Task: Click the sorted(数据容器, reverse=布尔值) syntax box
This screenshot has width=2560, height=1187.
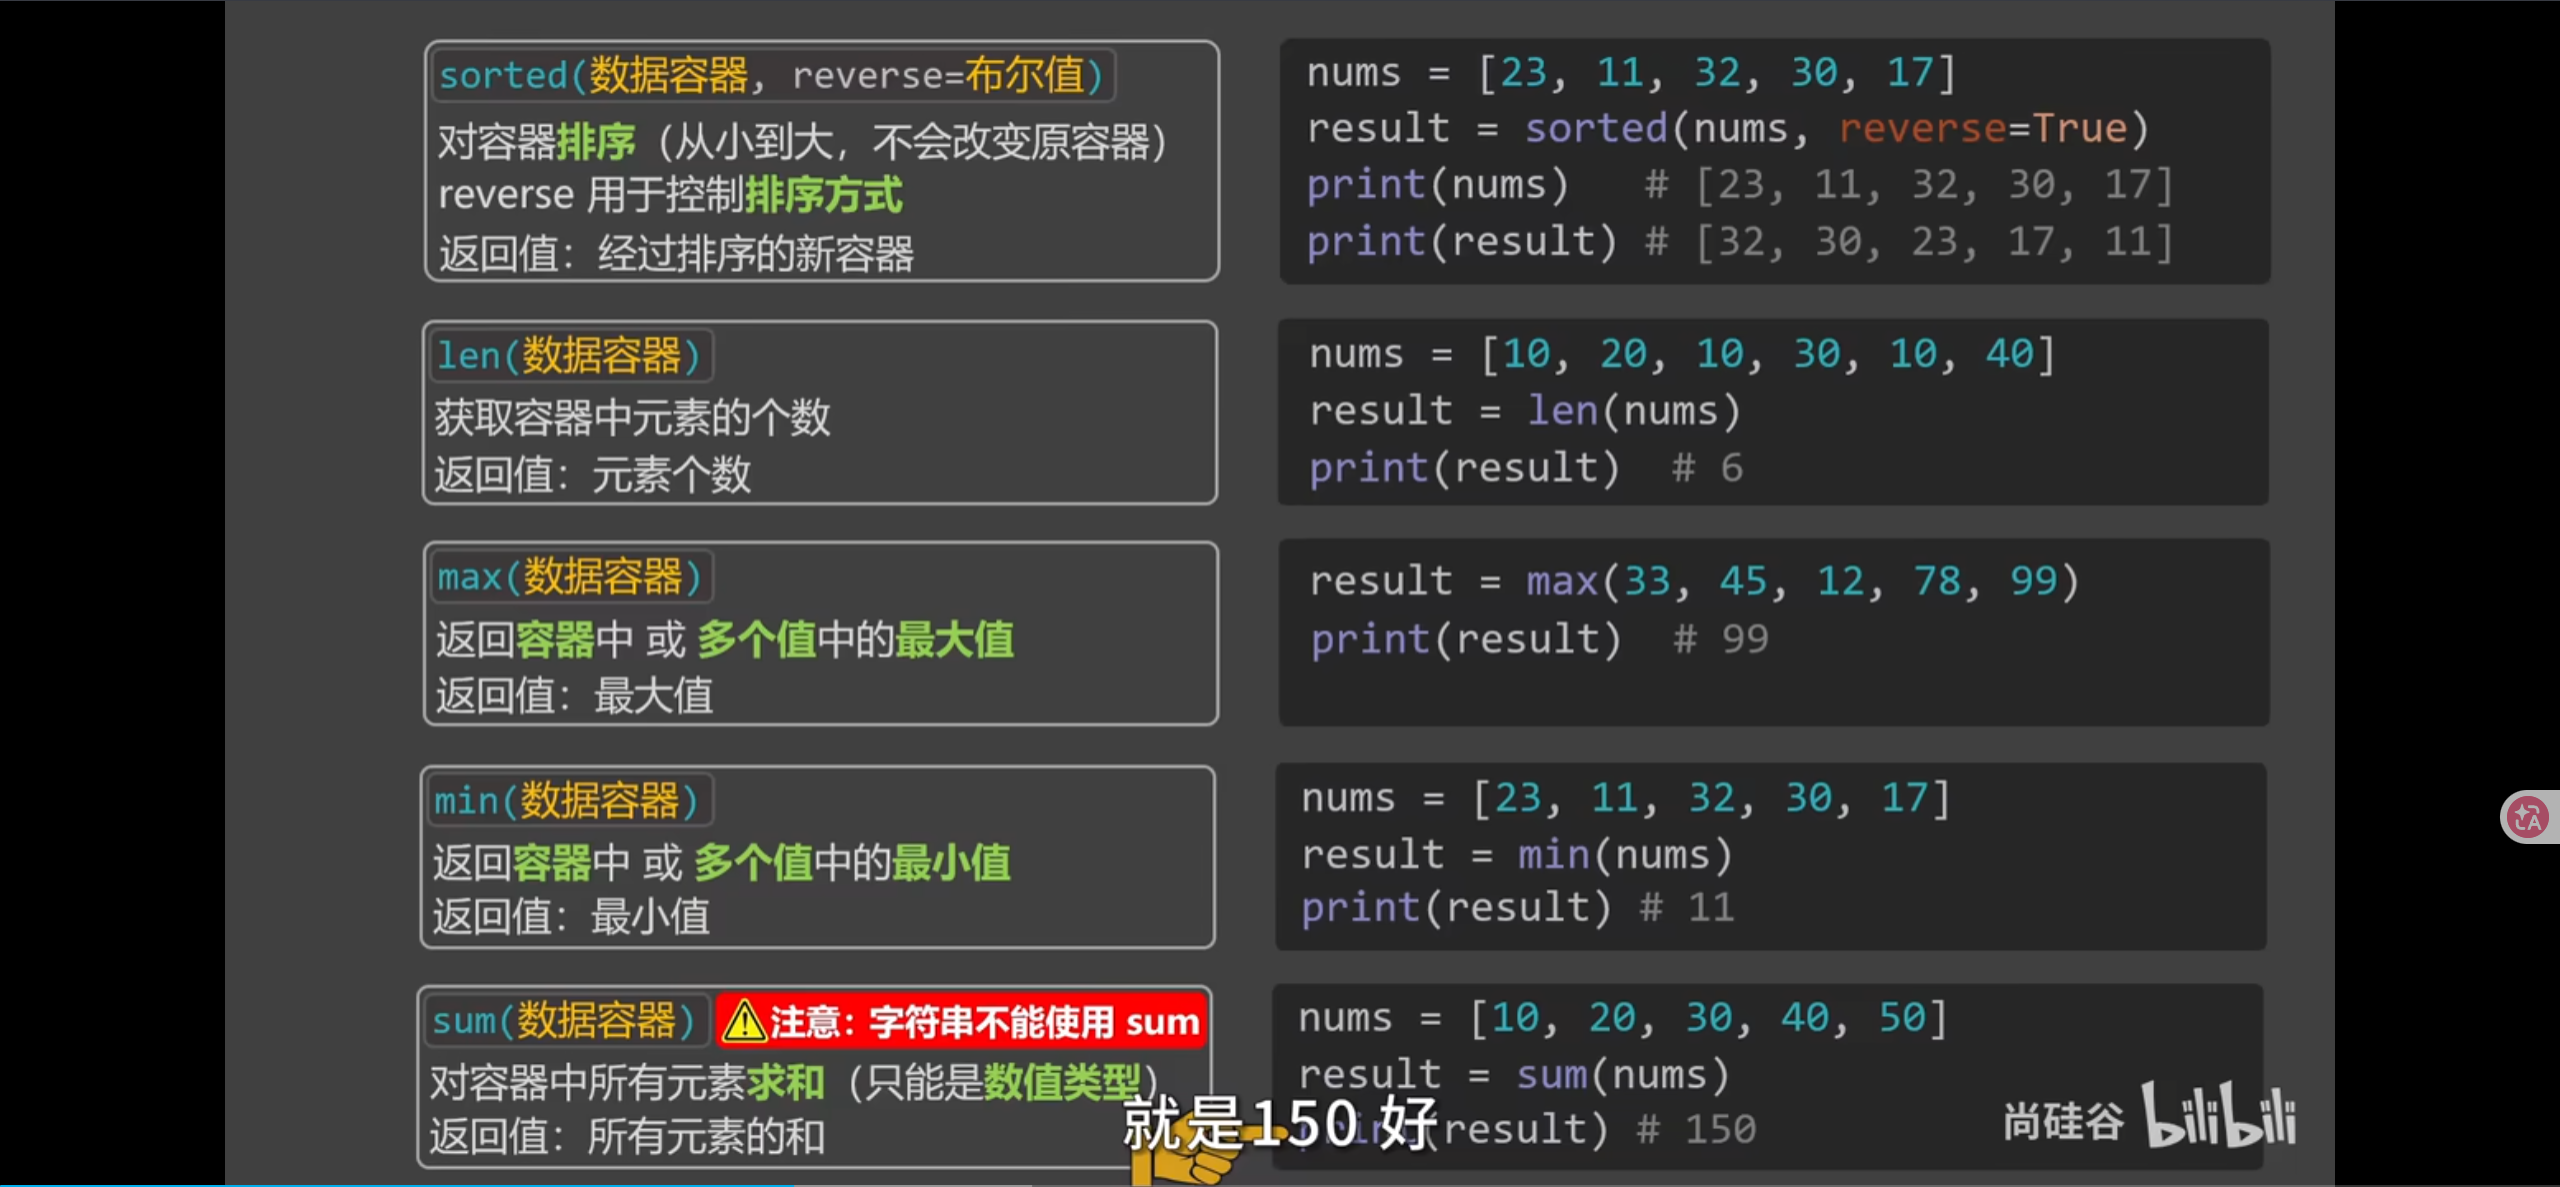Action: click(x=772, y=76)
